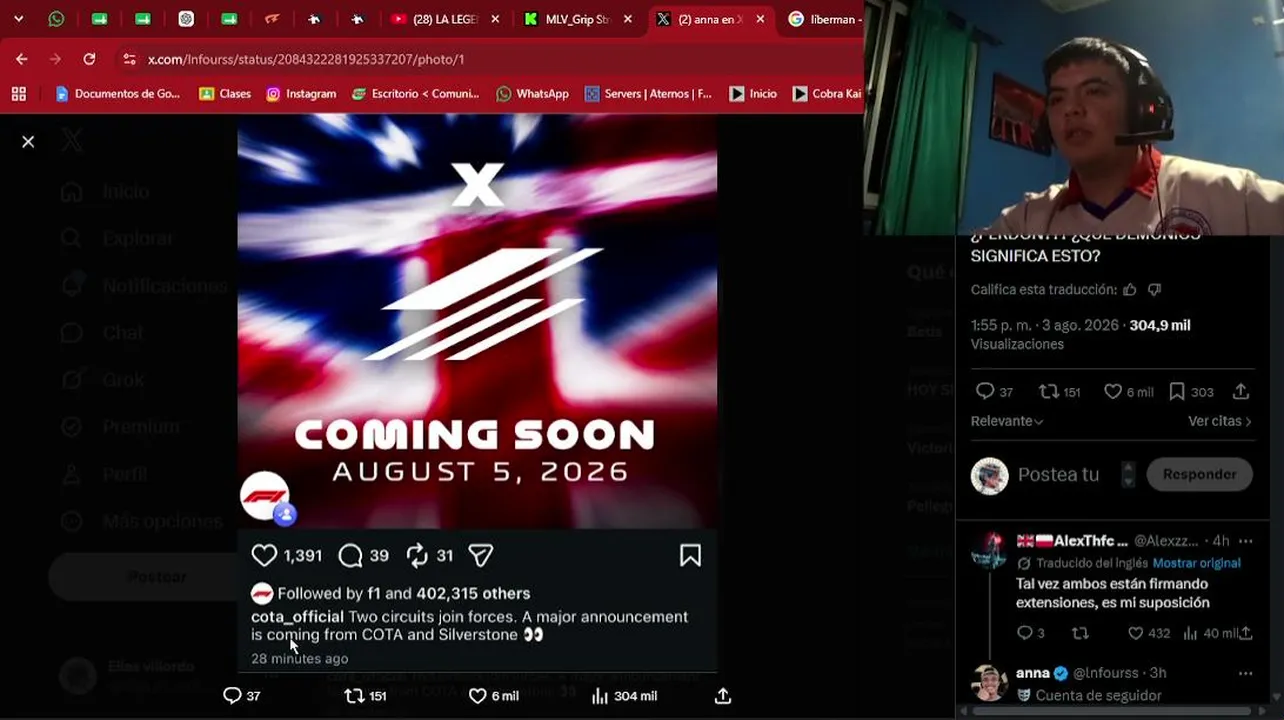This screenshot has width=1284, height=720.
Task: Open the Escritorio < Comuni... bookmark
Action: [x=416, y=94]
